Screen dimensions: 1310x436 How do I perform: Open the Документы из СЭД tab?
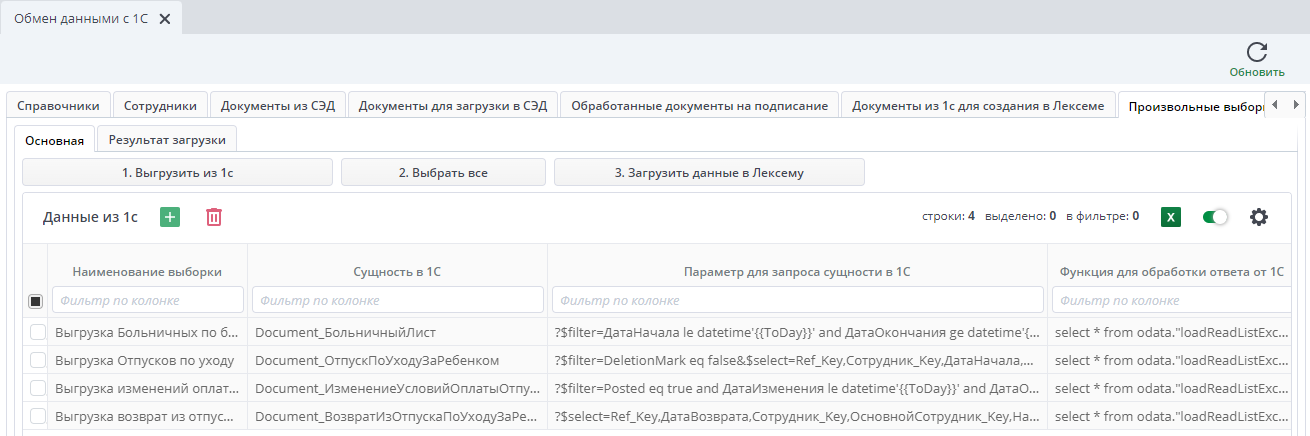pos(278,106)
